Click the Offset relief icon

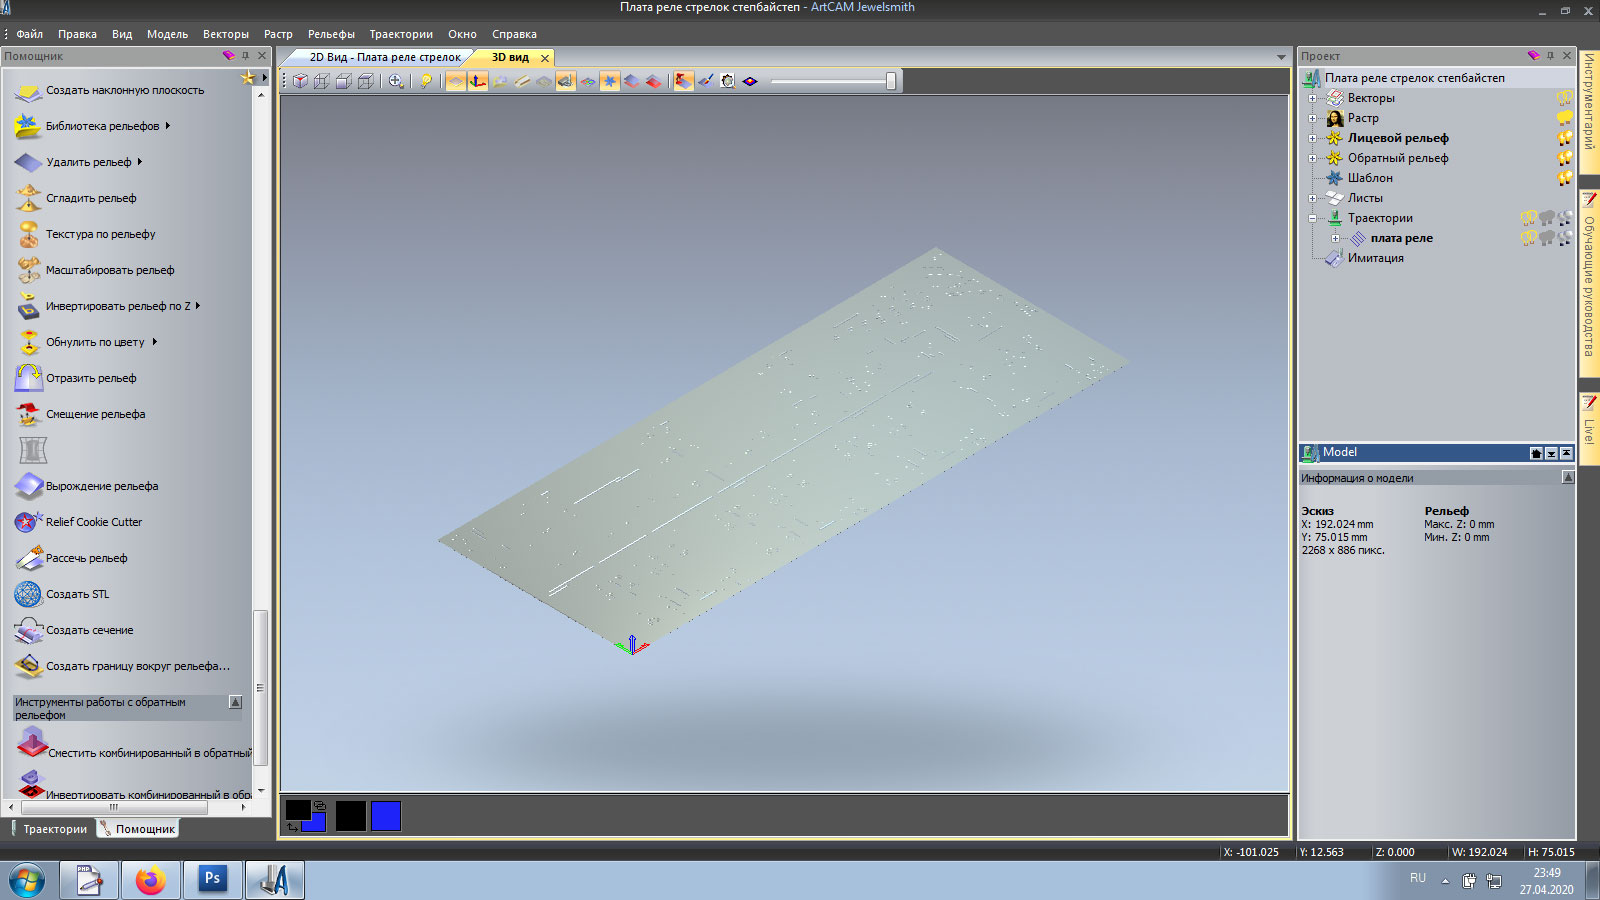pos(29,414)
